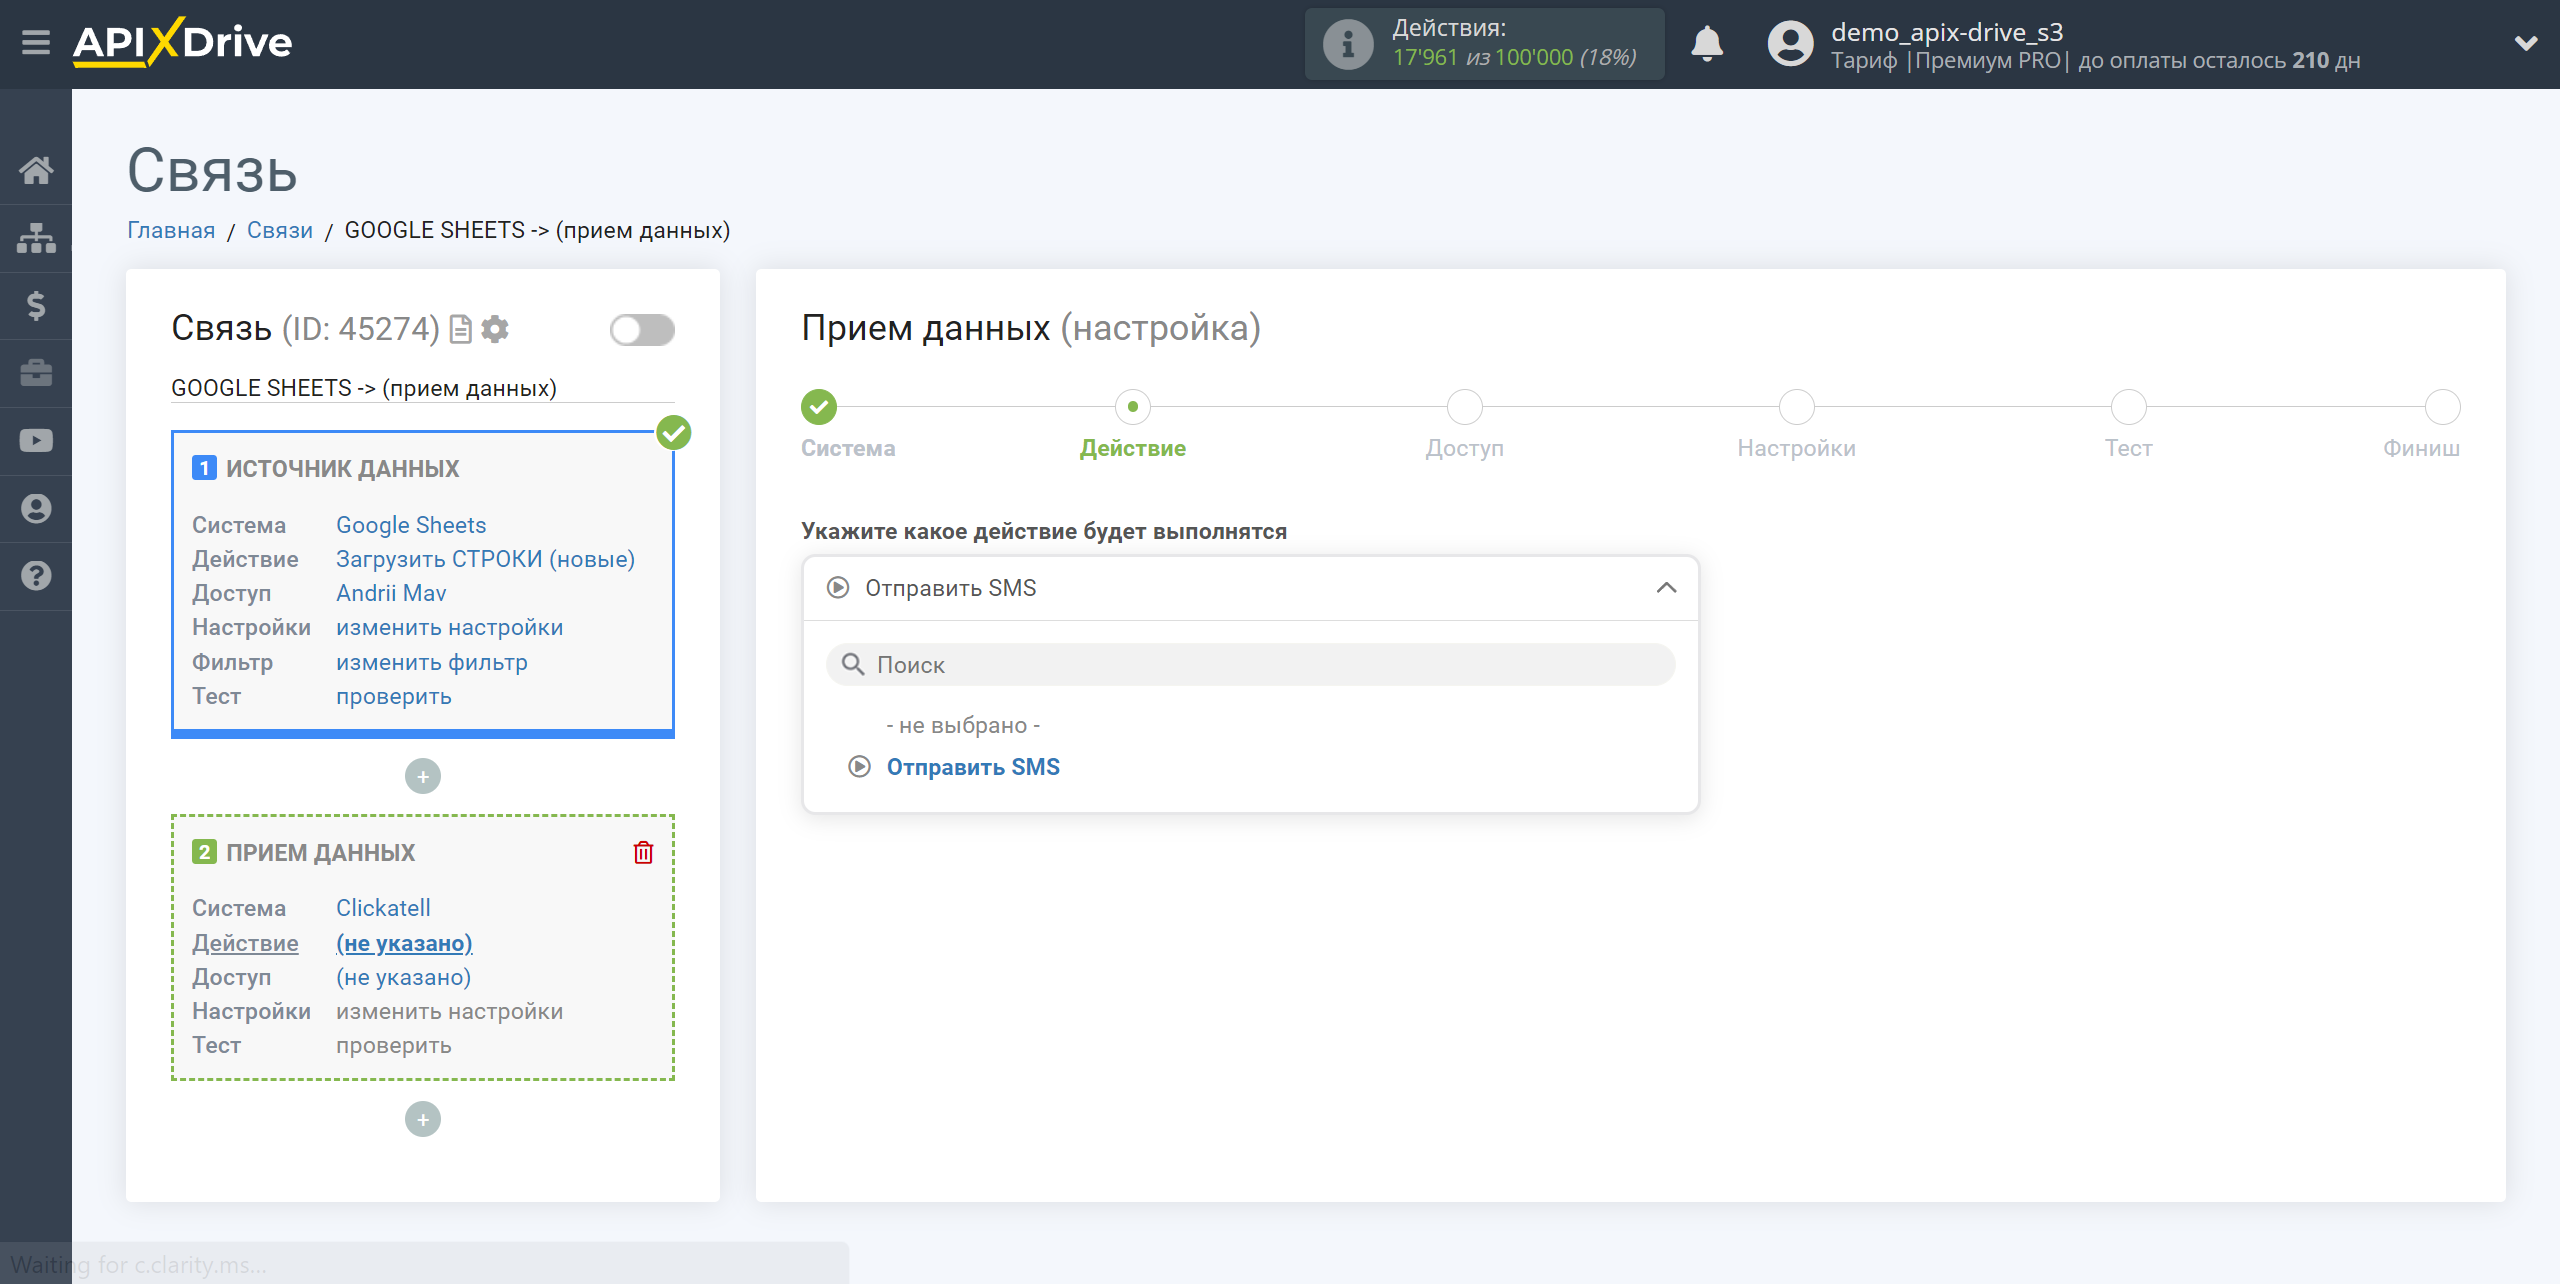The height and width of the screenshot is (1284, 2560).
Task: Click the green check on source block
Action: click(x=674, y=433)
